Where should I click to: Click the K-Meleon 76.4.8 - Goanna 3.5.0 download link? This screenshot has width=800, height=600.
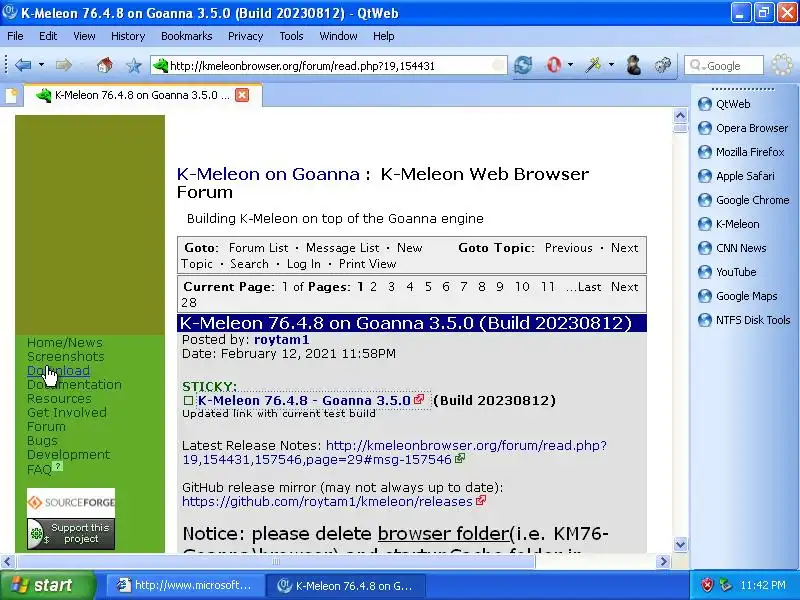(x=304, y=401)
